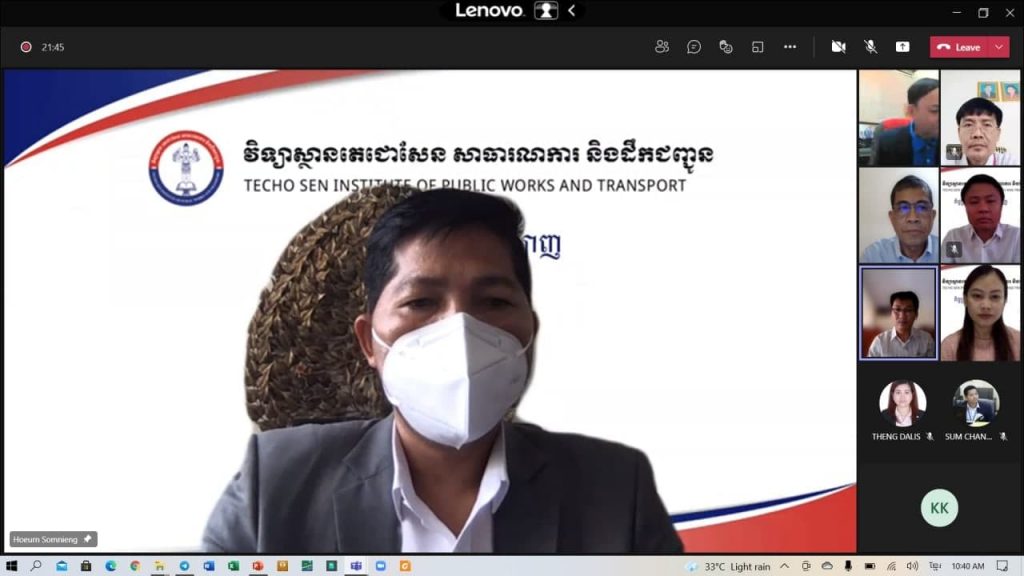Open More actions ellipsis menu
Image resolution: width=1024 pixels, height=576 pixels.
pyautogui.click(x=790, y=47)
